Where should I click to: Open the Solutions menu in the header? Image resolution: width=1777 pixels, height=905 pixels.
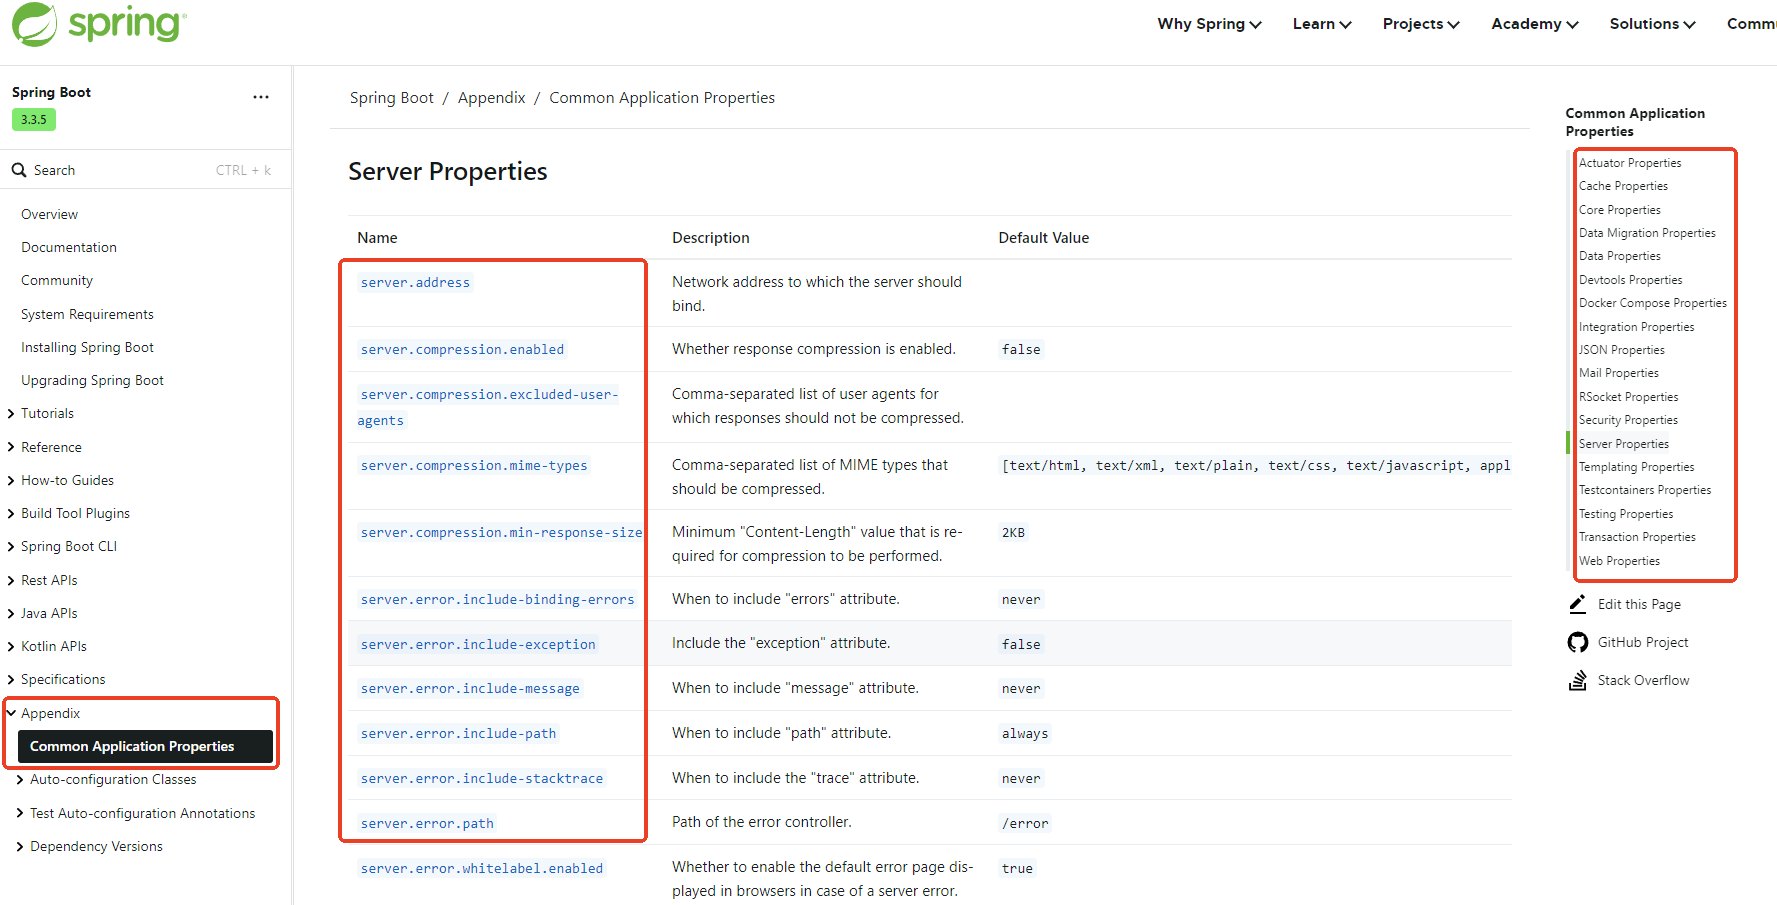tap(1651, 24)
